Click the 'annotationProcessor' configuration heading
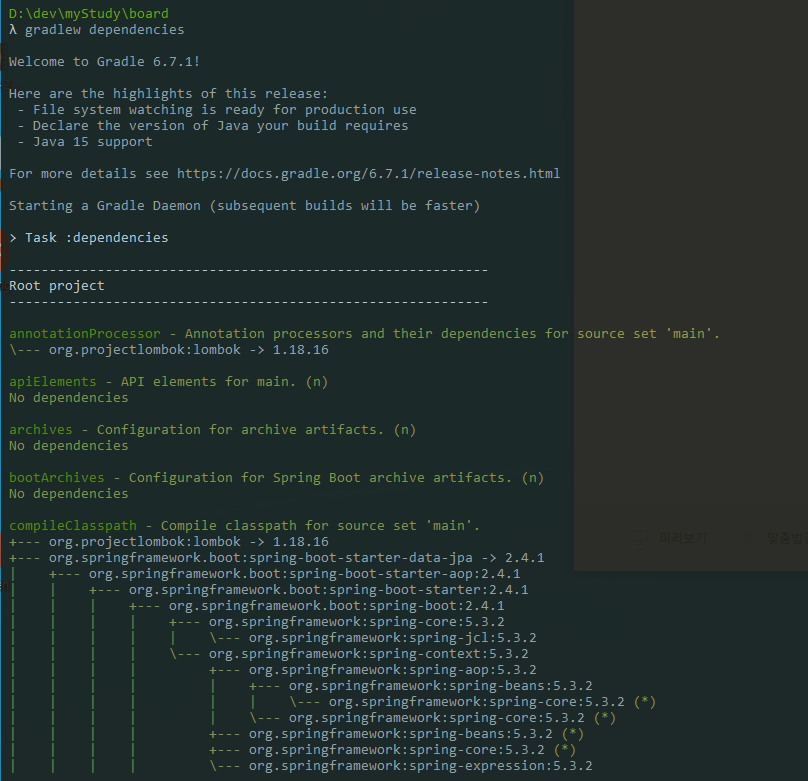Screen dimensions: 808x781 pos(85,334)
